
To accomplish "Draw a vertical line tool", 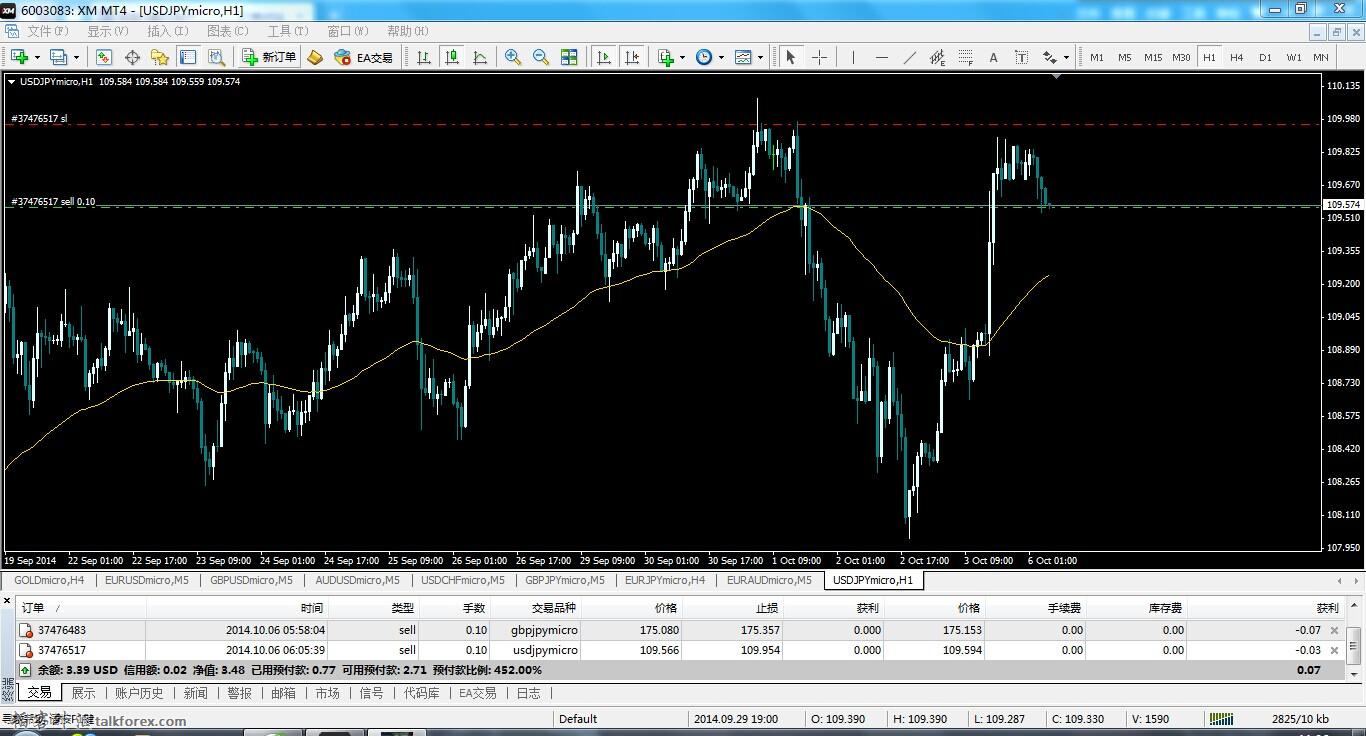I will (x=853, y=57).
